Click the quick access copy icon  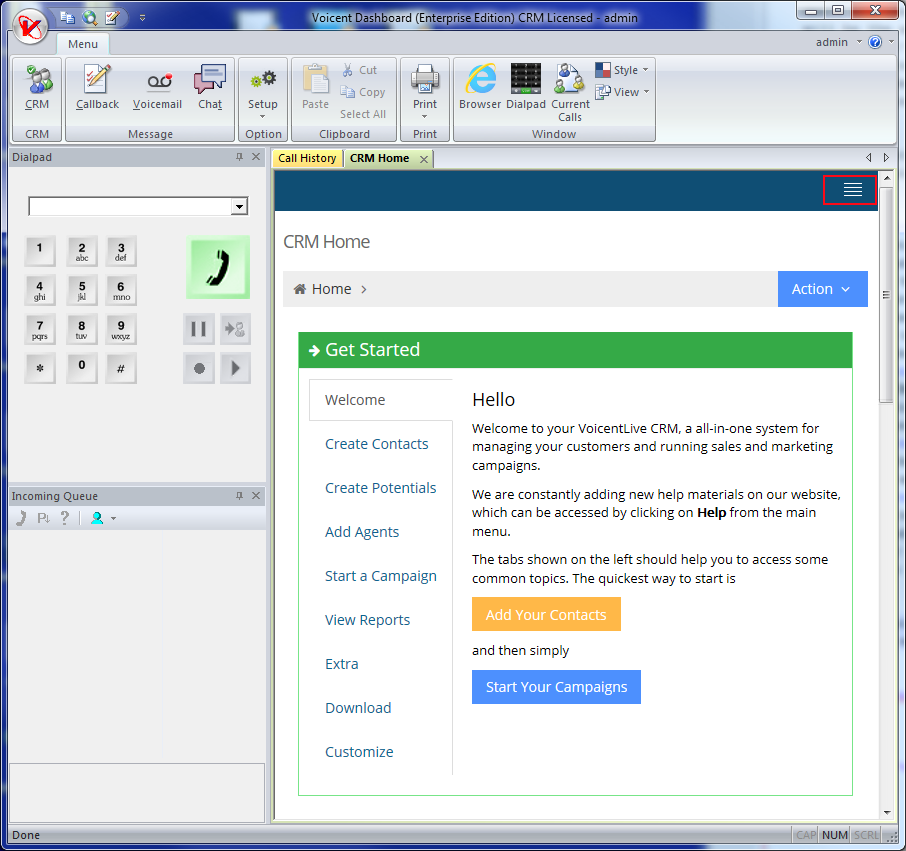(68, 17)
